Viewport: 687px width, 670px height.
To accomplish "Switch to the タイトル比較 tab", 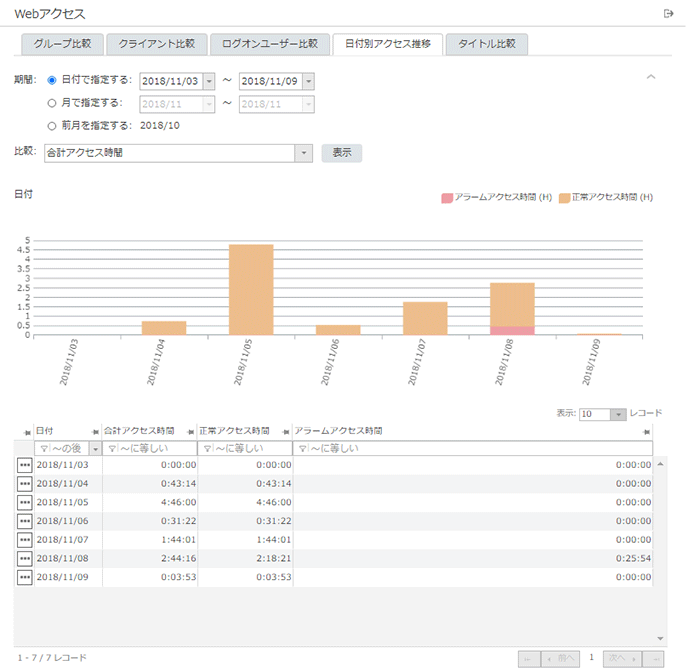I will [x=487, y=44].
